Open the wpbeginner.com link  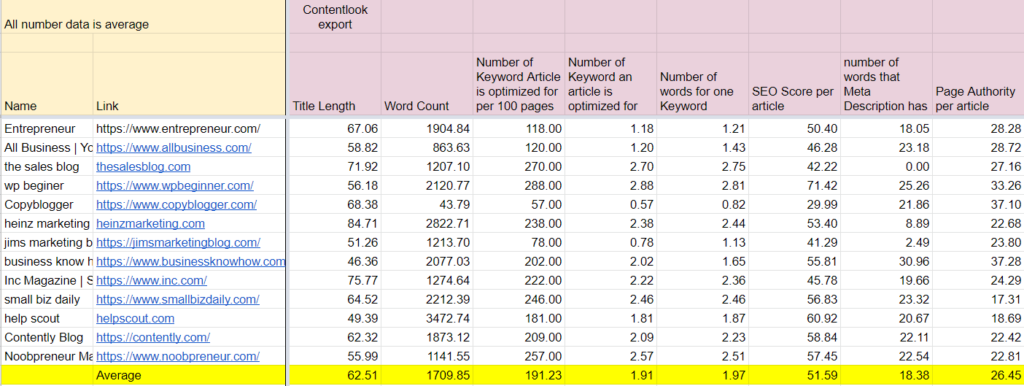(175, 185)
